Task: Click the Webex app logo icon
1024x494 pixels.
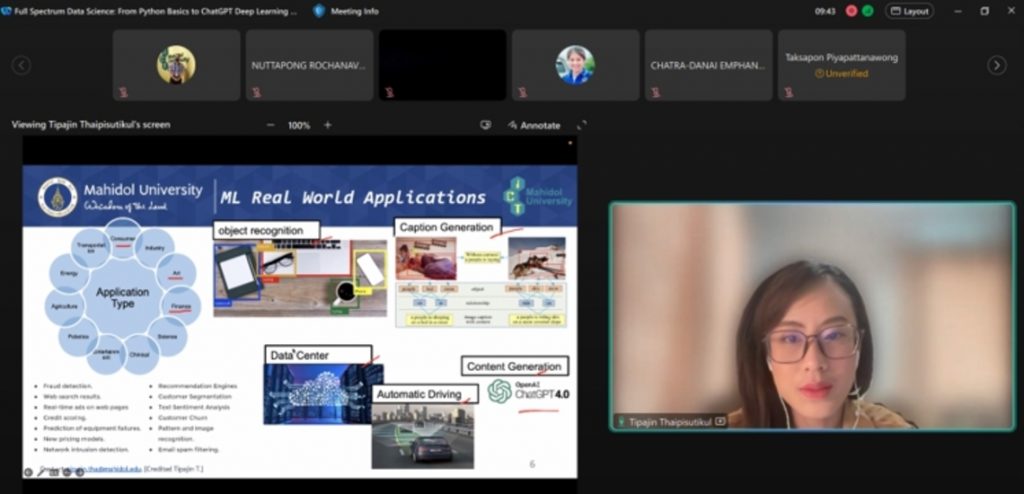Action: [7, 11]
